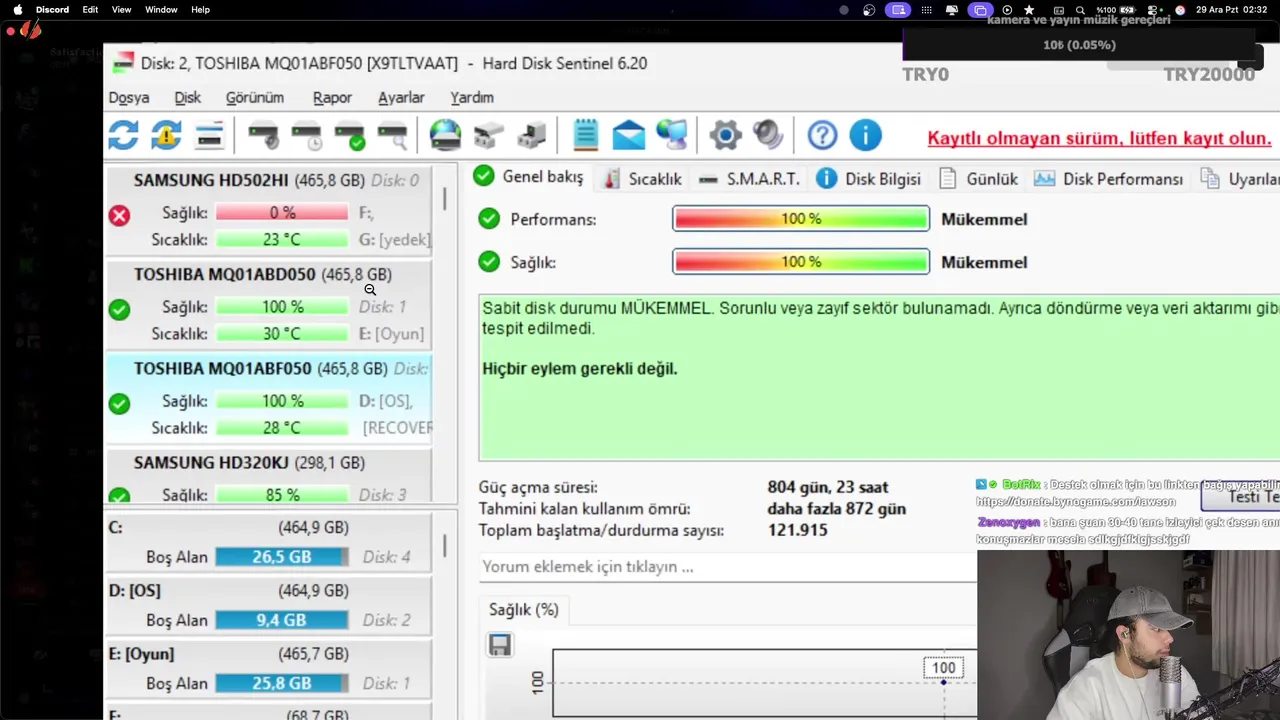
Task: Click the globe over disk toolbar icon
Action: tap(445, 135)
